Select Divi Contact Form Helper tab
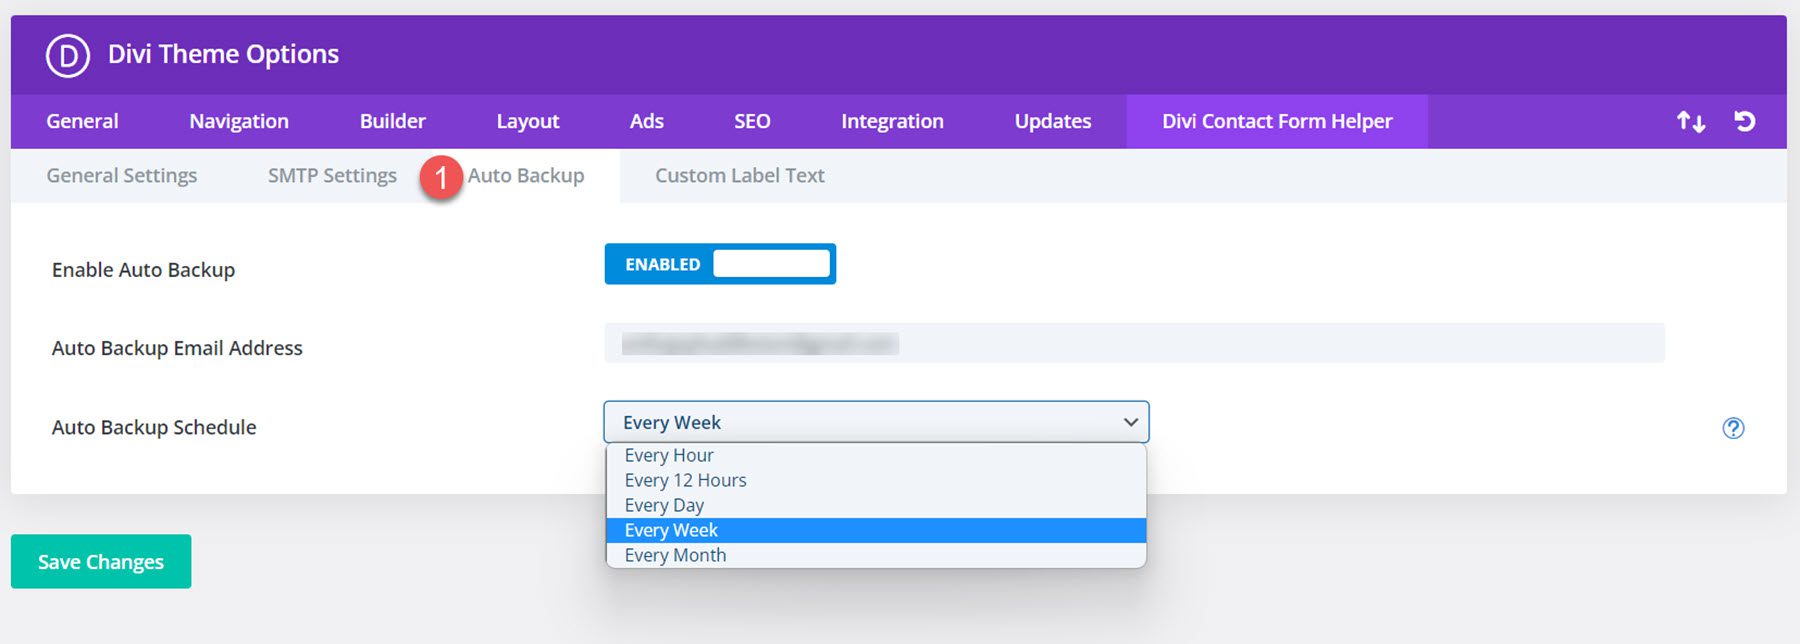 click(x=1277, y=121)
